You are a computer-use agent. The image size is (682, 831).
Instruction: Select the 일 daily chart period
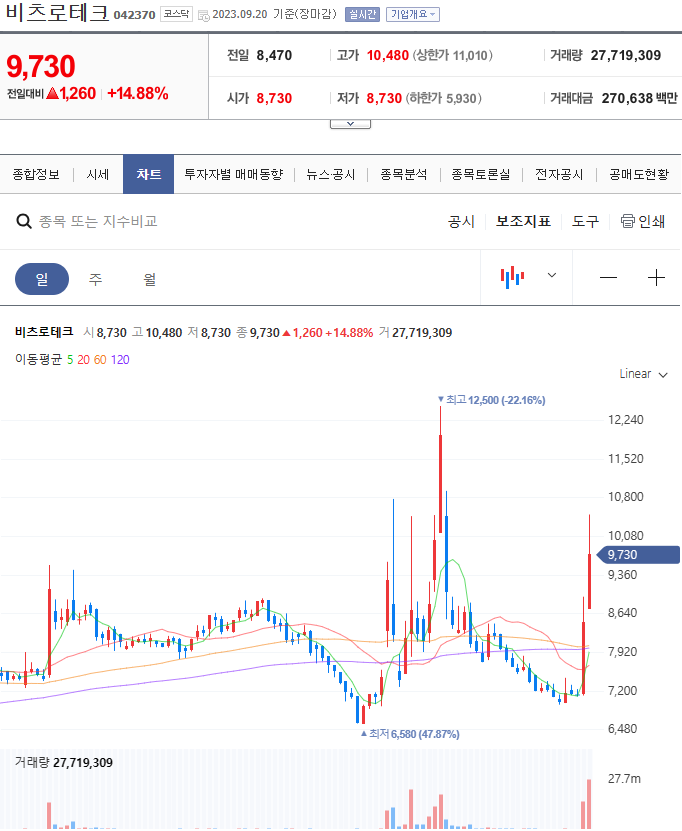(x=42, y=279)
